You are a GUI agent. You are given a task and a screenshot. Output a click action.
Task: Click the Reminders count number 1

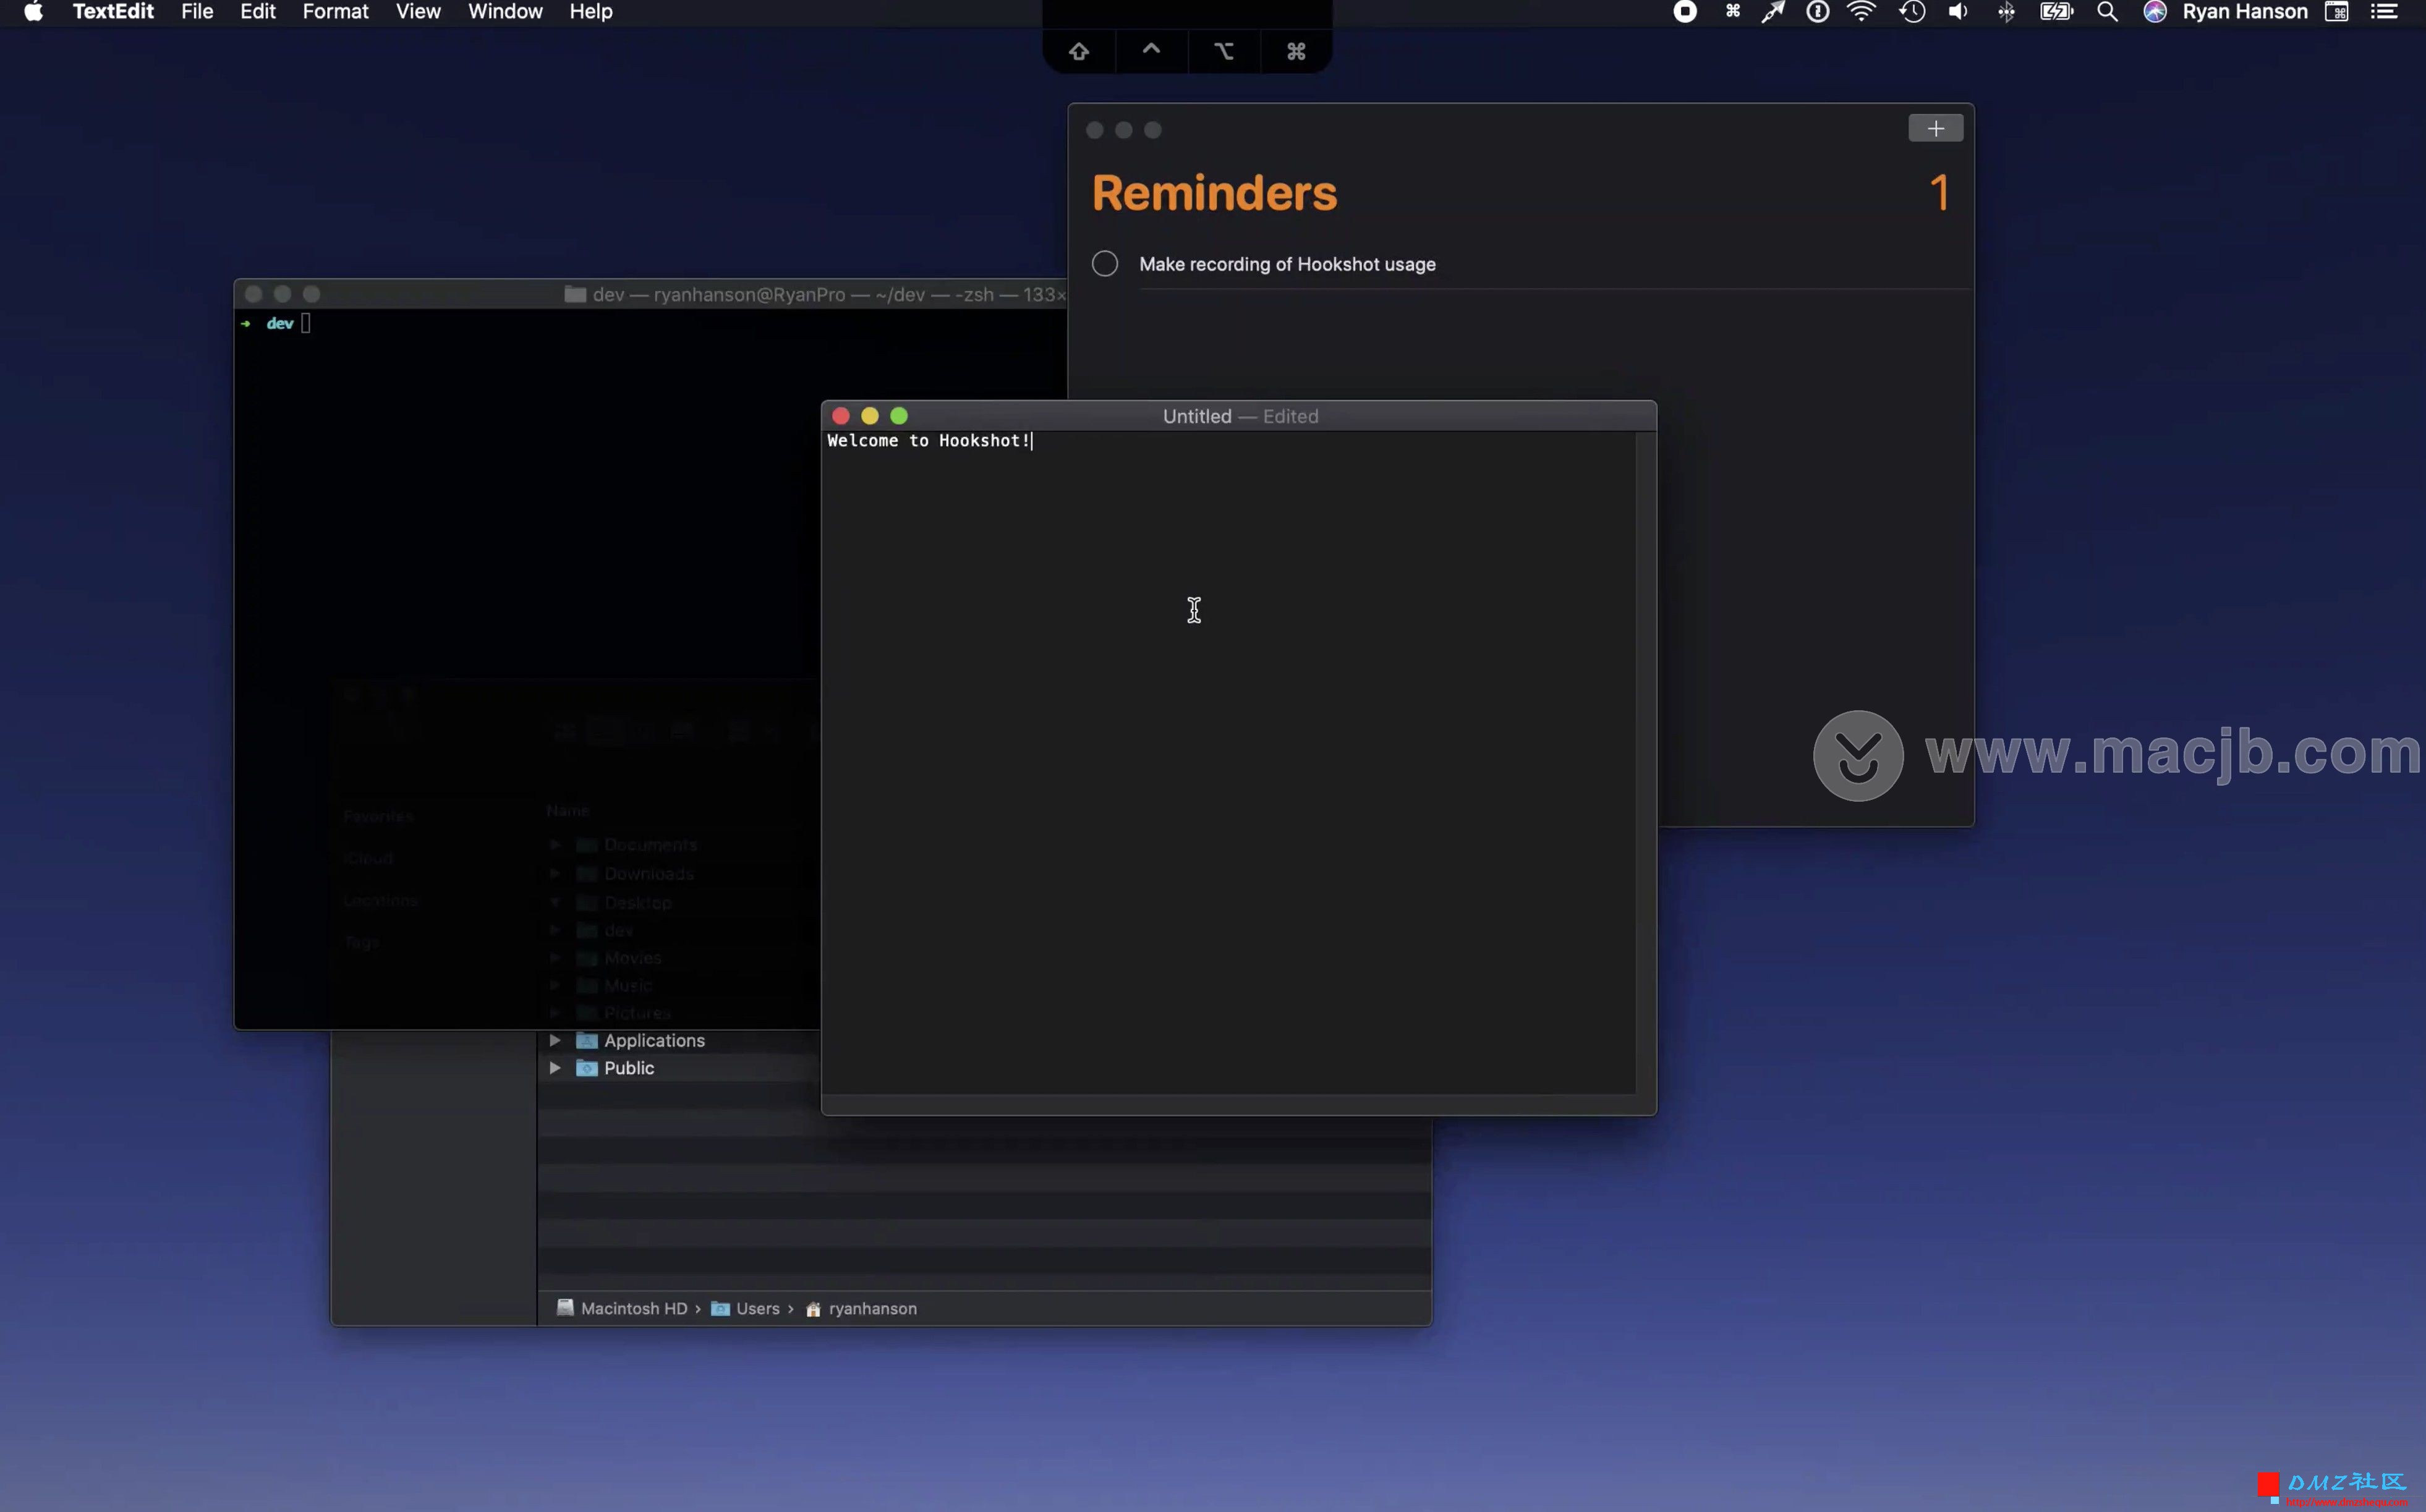coord(1939,192)
